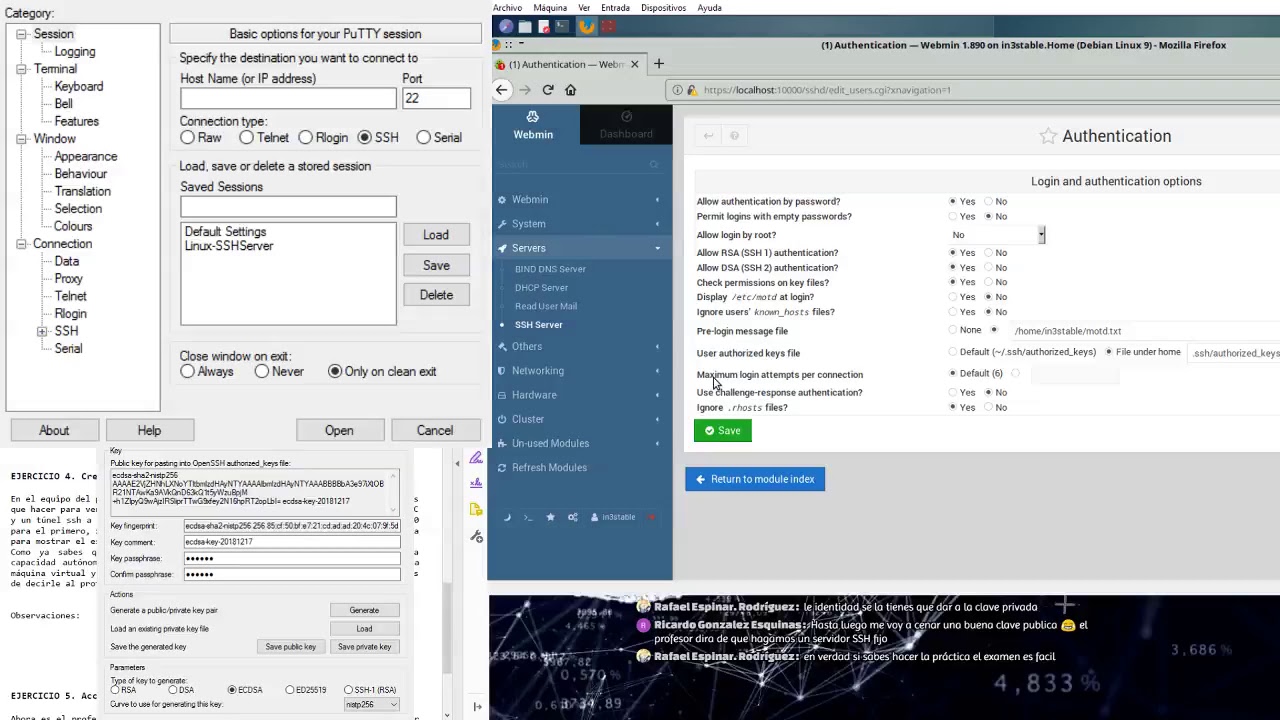
Task: Save the authentication options
Action: pyautogui.click(x=722, y=431)
